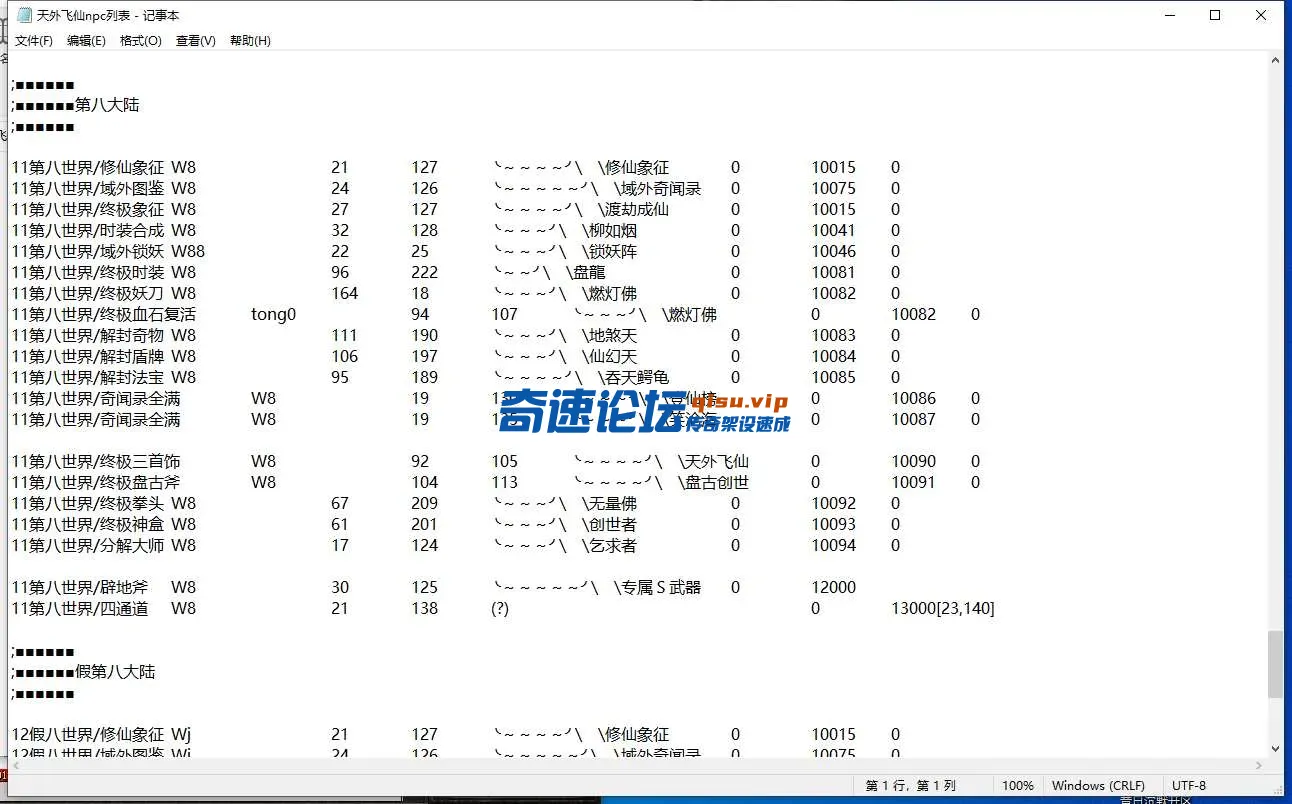The width and height of the screenshot is (1292, 804).
Task: Click the 第八大陆 header line
Action: click(x=76, y=105)
